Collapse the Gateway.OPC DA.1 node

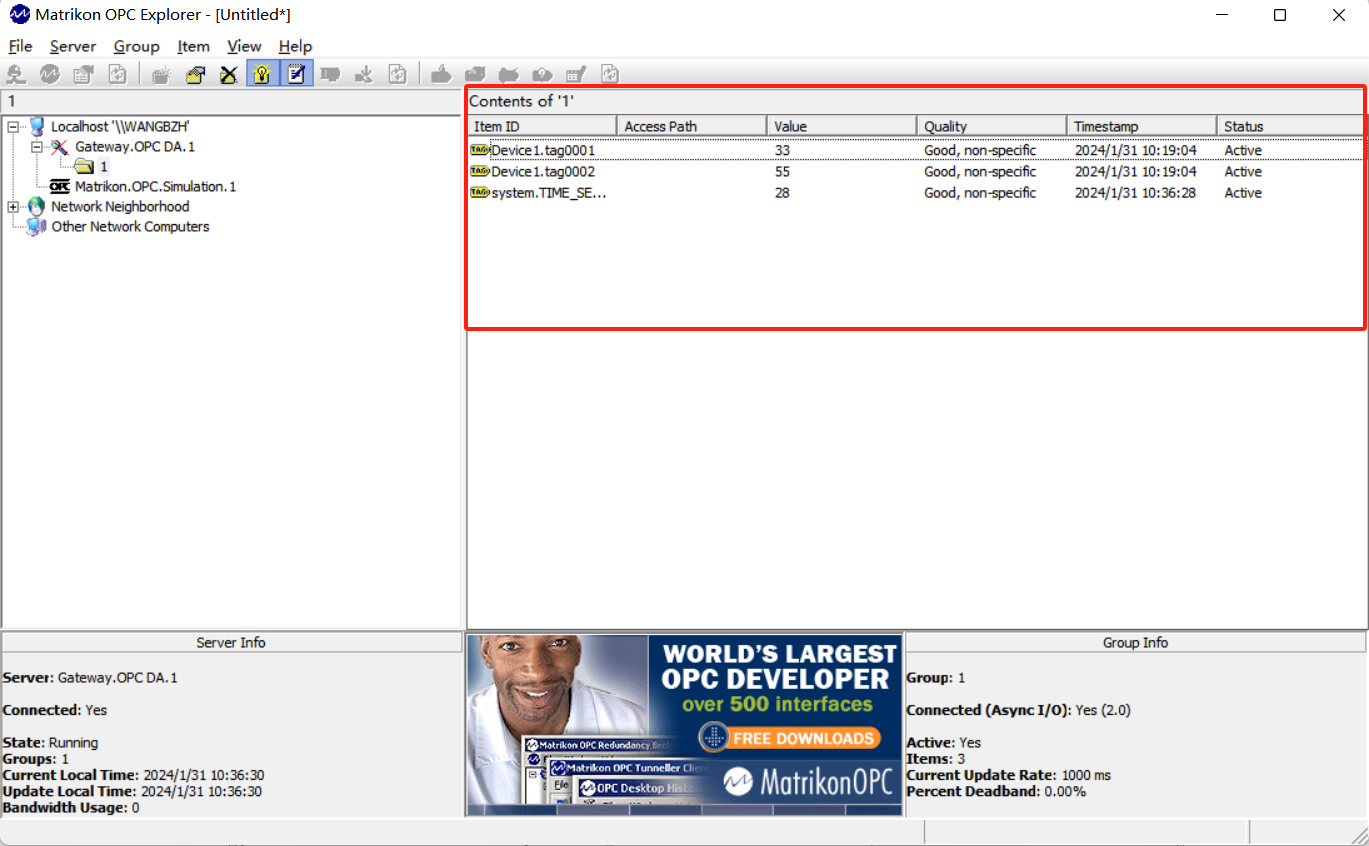[37, 146]
